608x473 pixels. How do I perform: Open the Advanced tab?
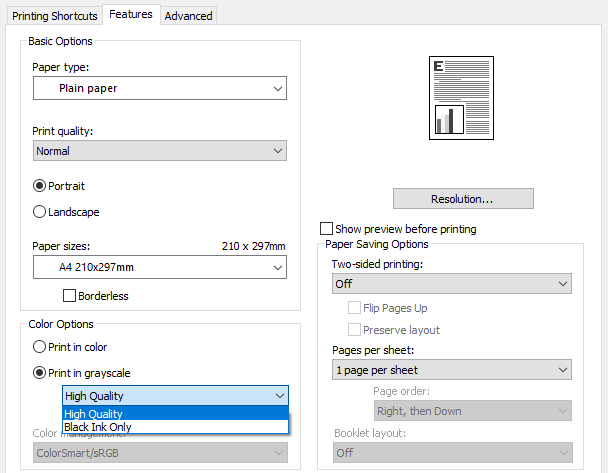coord(188,15)
